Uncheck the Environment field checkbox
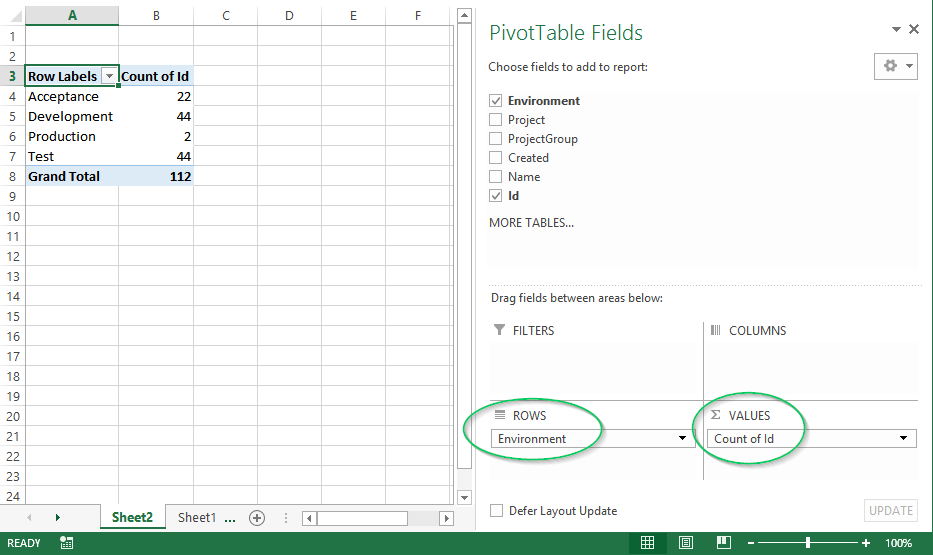The width and height of the screenshot is (933, 555). pyautogui.click(x=496, y=101)
